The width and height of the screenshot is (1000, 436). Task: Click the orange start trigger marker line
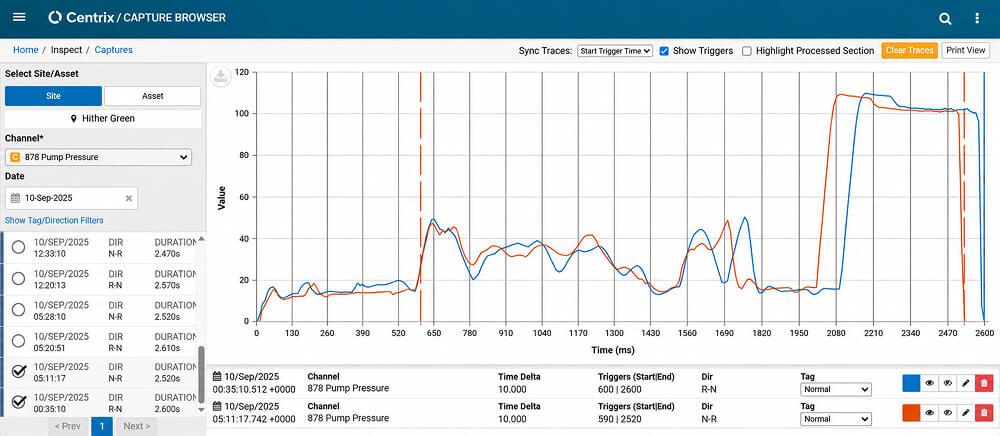pos(421,198)
